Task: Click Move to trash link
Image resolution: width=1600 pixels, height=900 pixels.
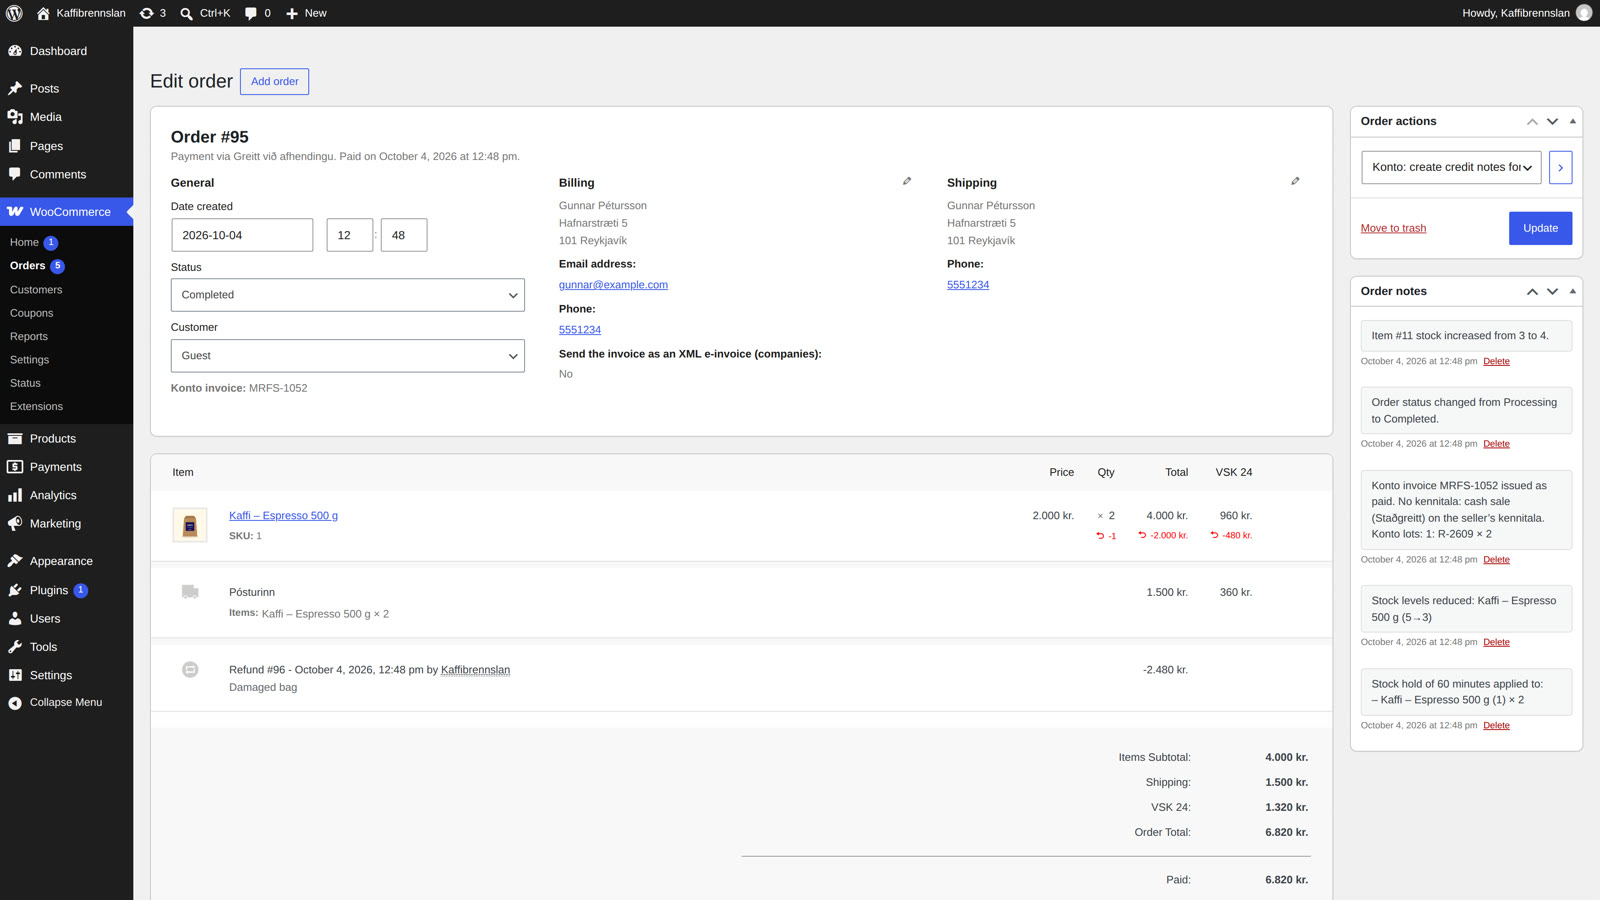Action: [x=1393, y=228]
